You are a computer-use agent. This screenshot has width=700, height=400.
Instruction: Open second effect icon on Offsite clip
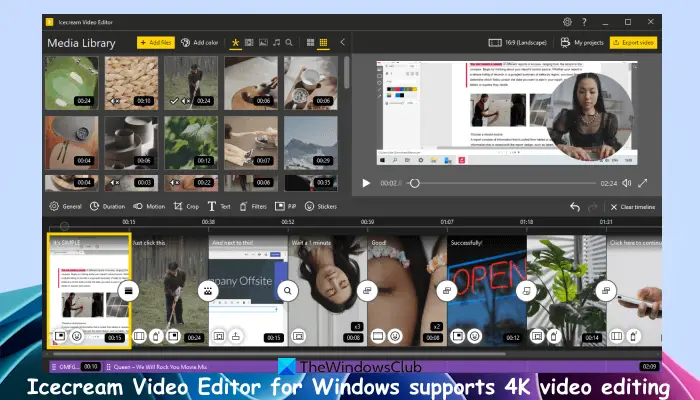(x=236, y=336)
